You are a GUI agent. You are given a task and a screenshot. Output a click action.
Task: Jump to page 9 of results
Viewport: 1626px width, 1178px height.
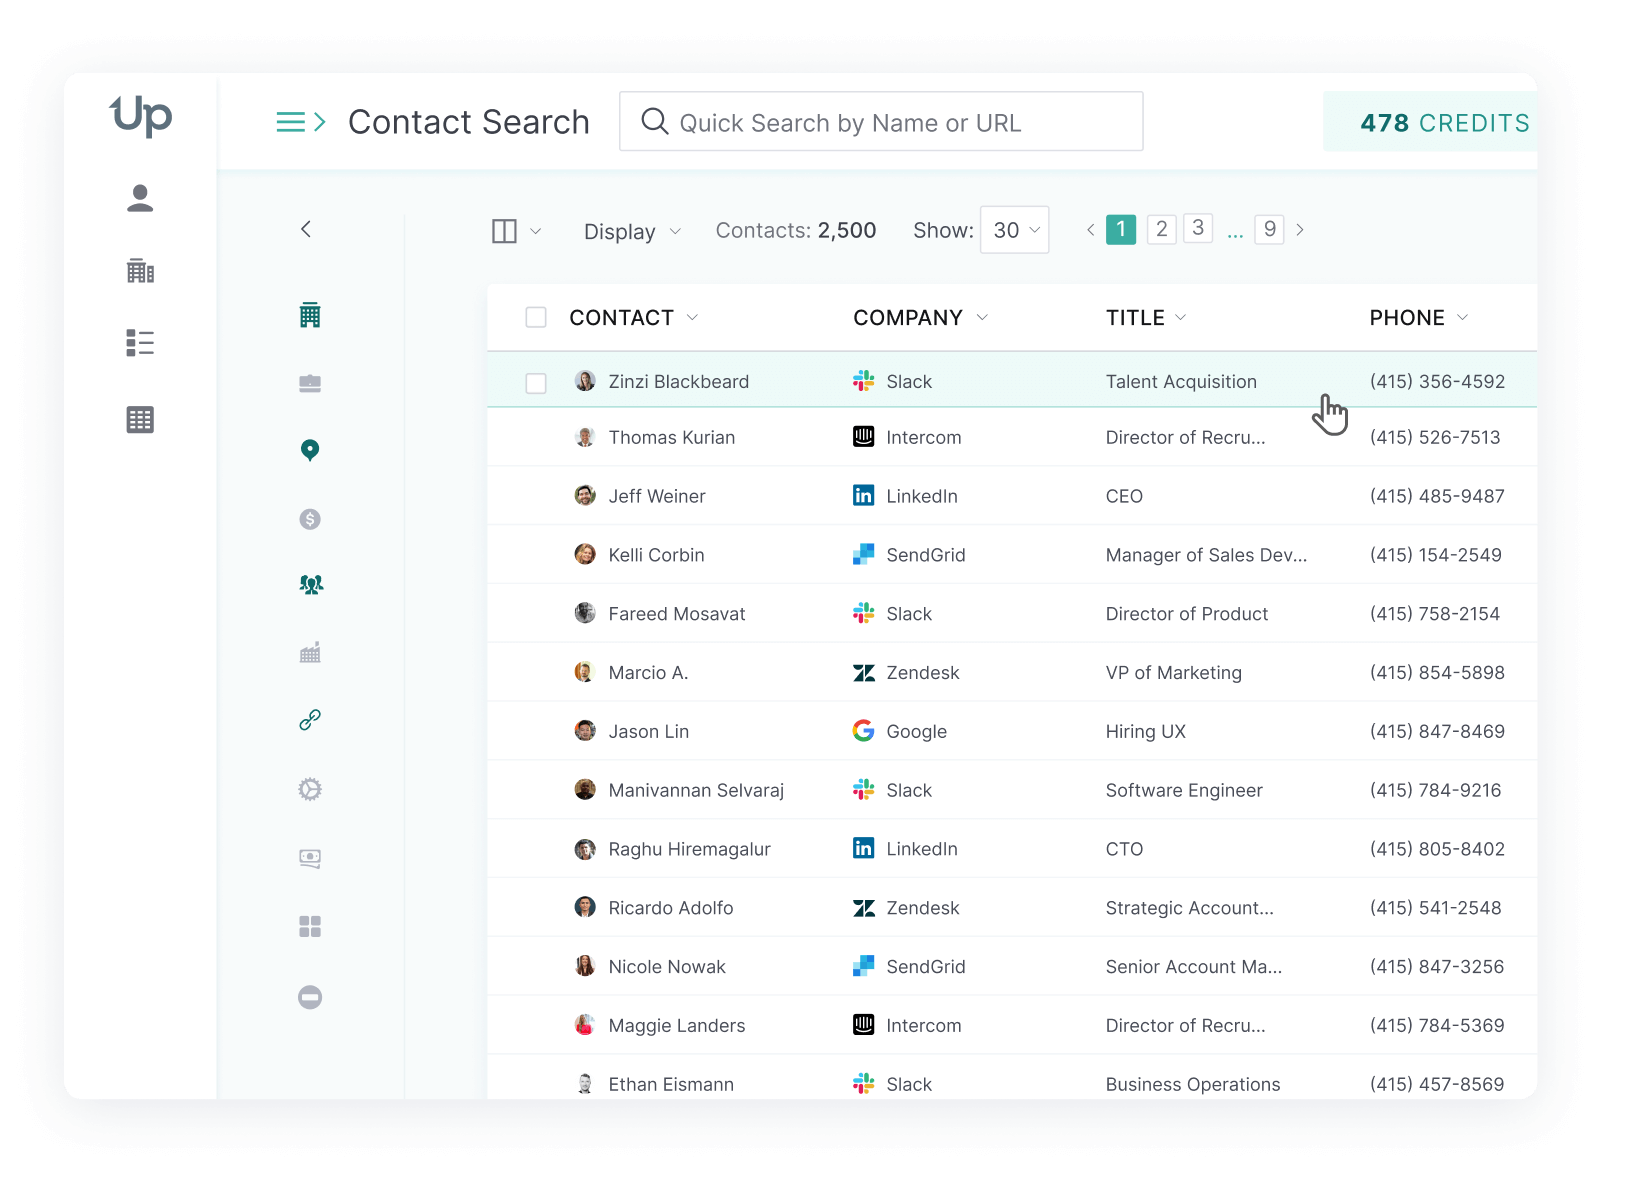pos(1269,229)
